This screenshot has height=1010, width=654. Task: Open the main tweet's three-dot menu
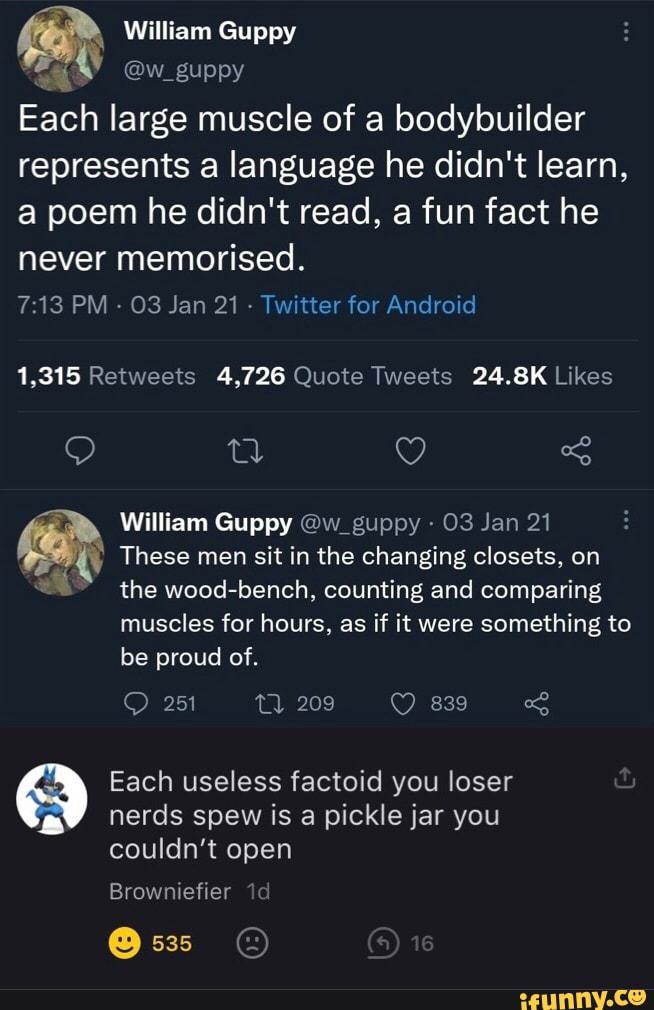pos(626,33)
